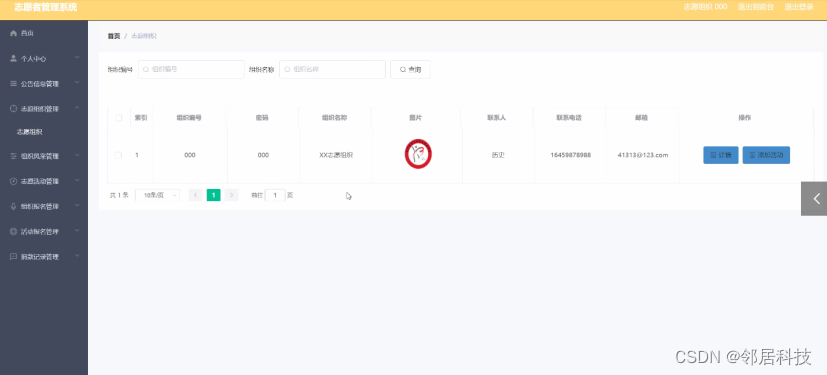Expand the 组织报名管理 submenu chevron
The height and width of the screenshot is (375, 827).
pyautogui.click(x=77, y=205)
